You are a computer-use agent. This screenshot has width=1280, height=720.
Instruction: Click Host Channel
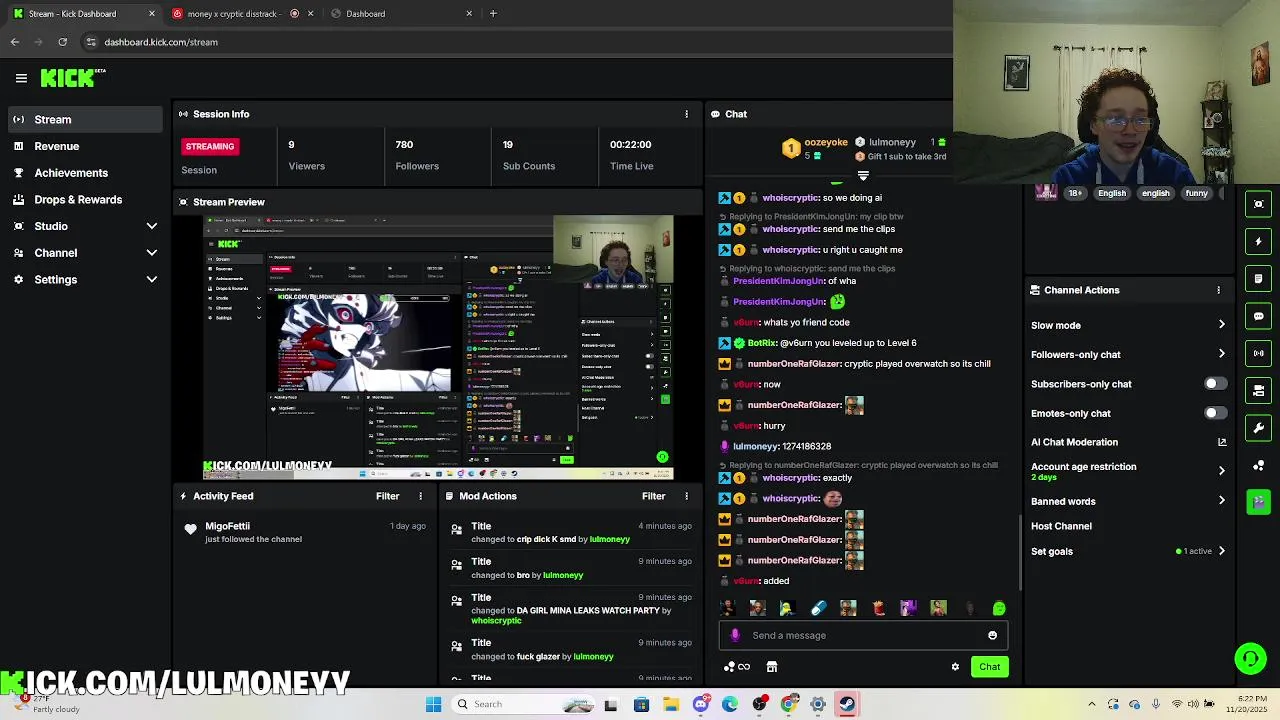coord(1061,526)
